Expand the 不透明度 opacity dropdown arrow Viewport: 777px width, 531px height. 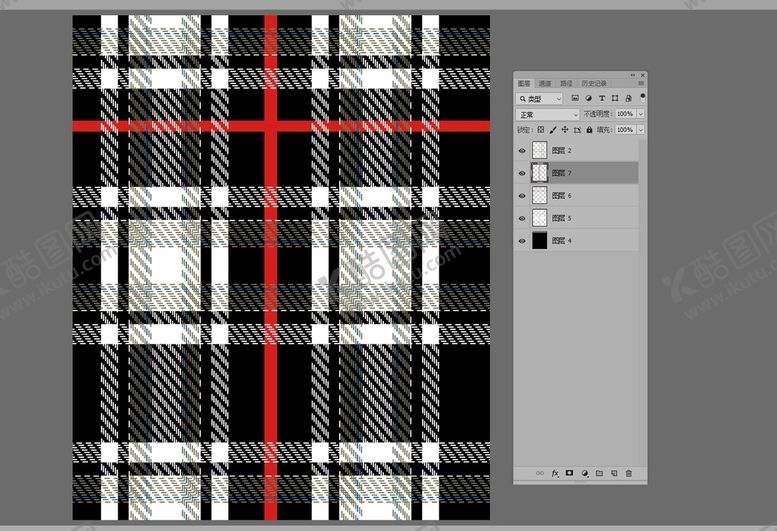tap(640, 115)
